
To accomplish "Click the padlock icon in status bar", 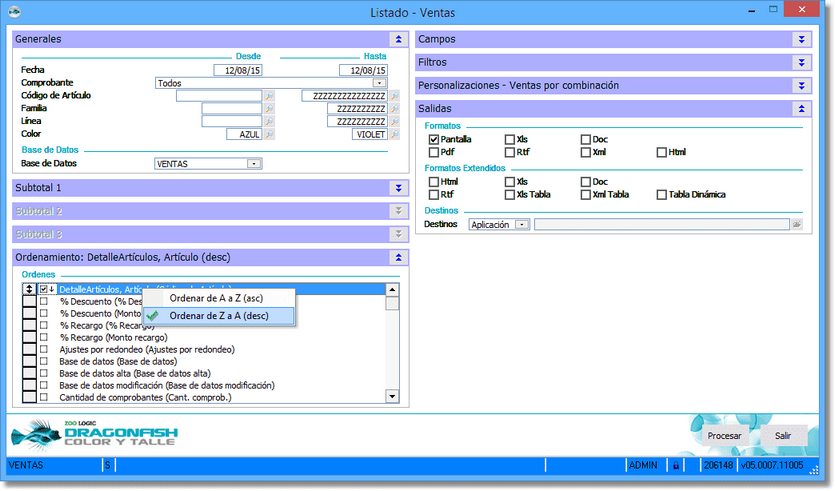I will (676, 465).
